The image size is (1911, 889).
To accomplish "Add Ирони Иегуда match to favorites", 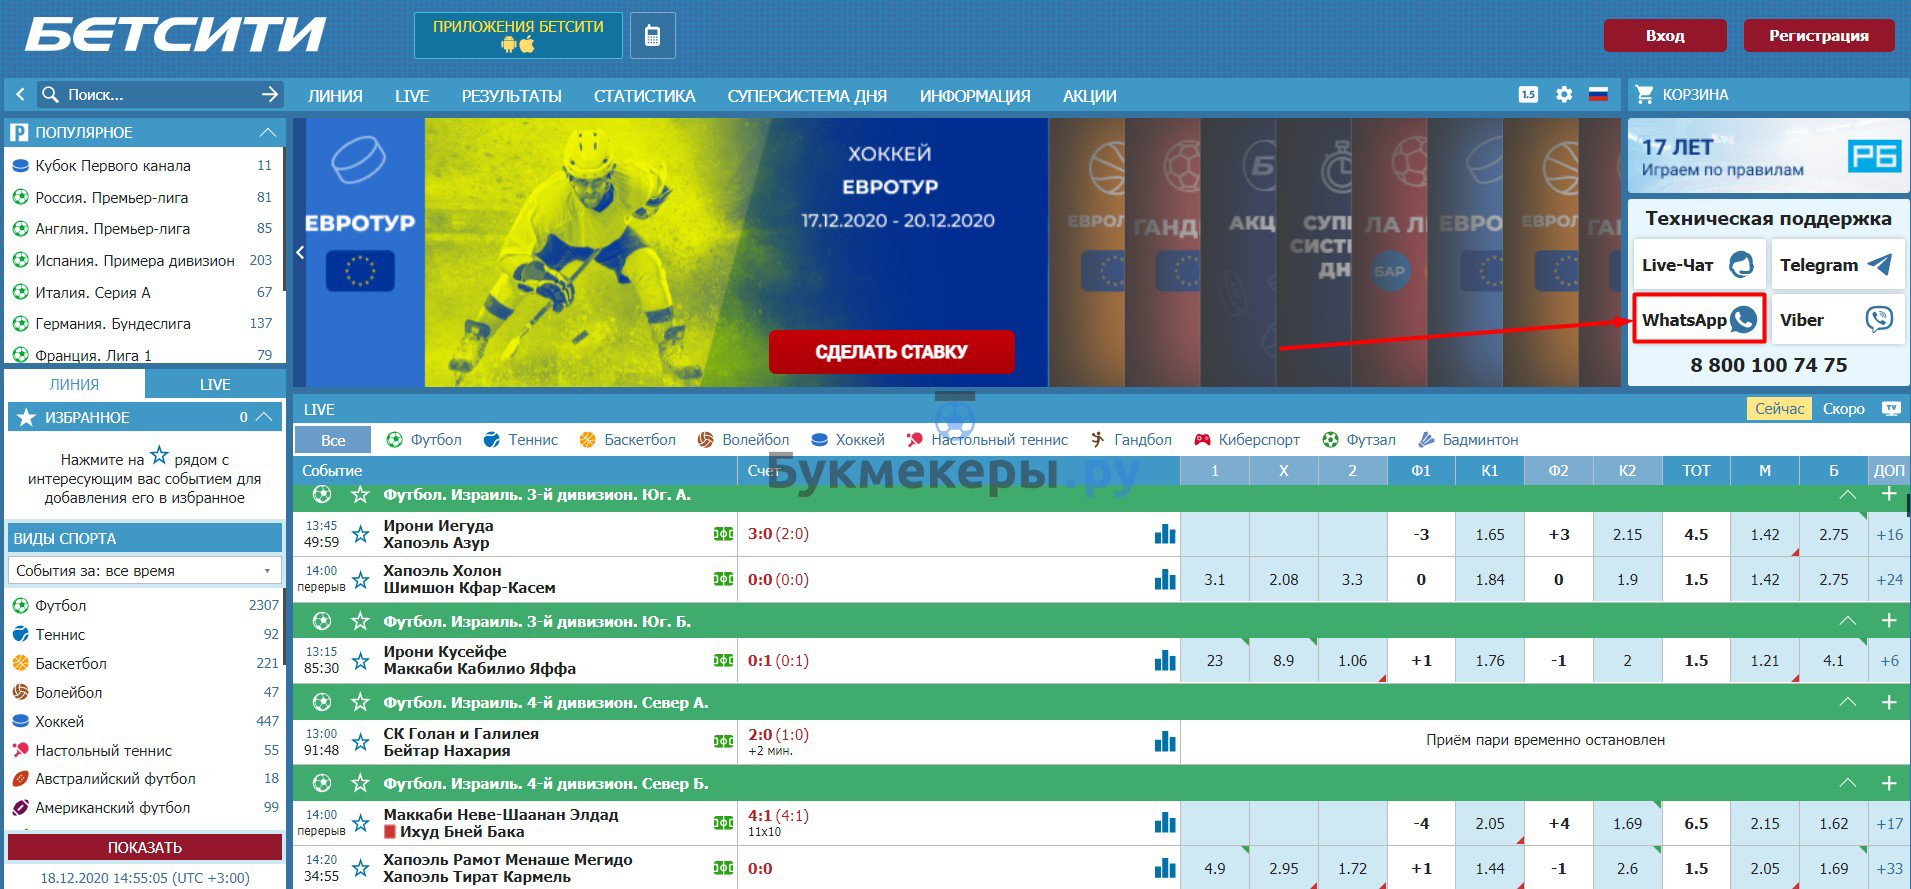I will pyautogui.click(x=361, y=535).
